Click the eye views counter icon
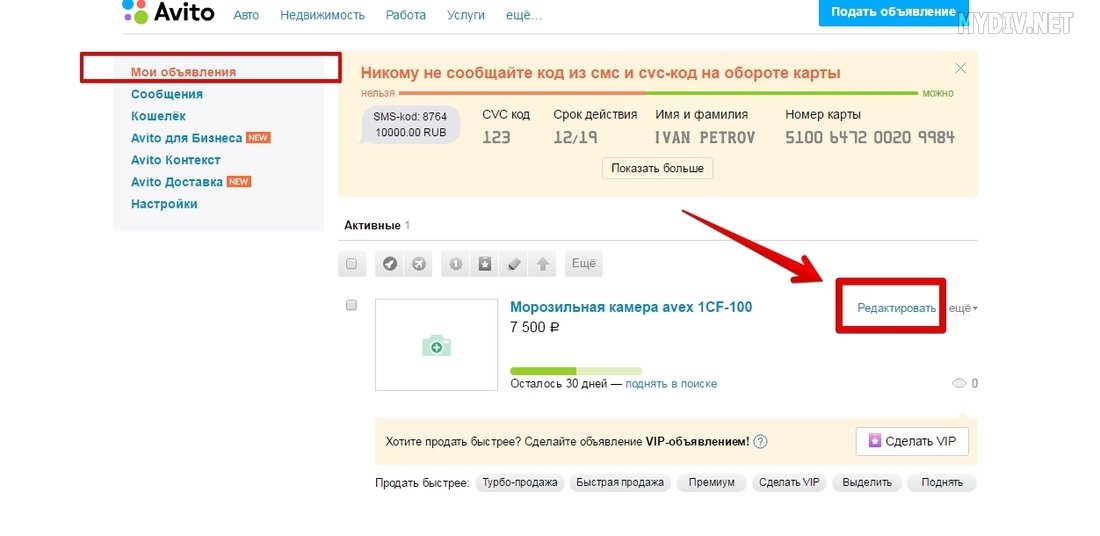This screenshot has height=536, width=1100. pos(959,383)
